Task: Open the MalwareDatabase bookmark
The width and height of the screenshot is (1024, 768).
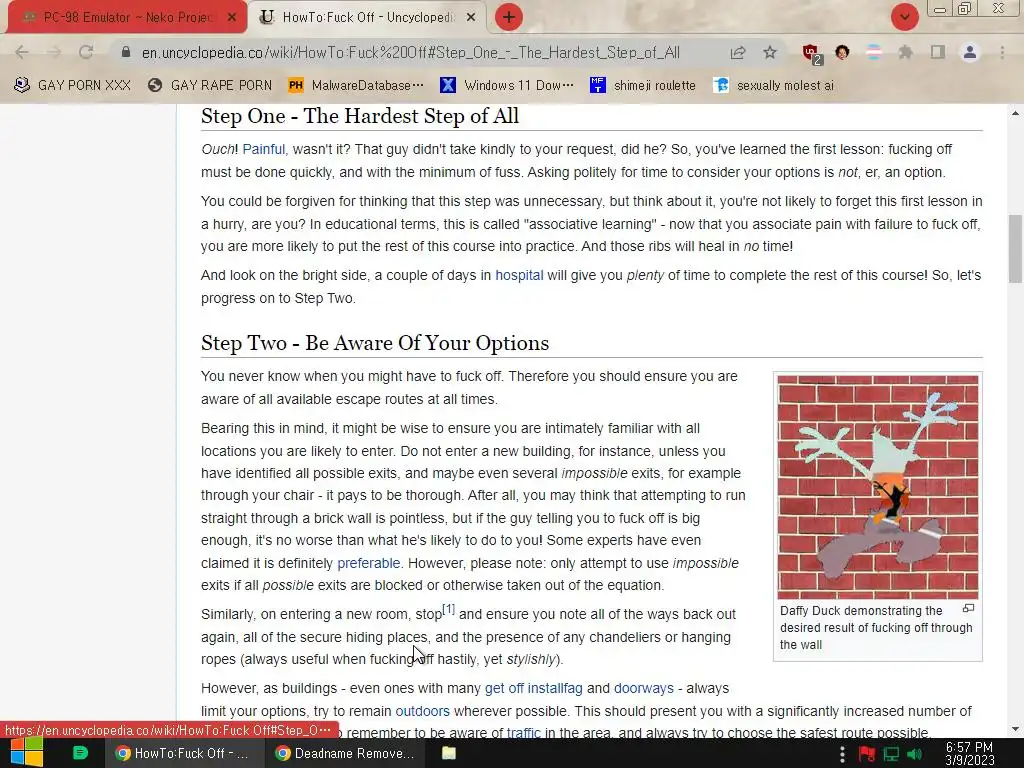Action: tap(355, 86)
